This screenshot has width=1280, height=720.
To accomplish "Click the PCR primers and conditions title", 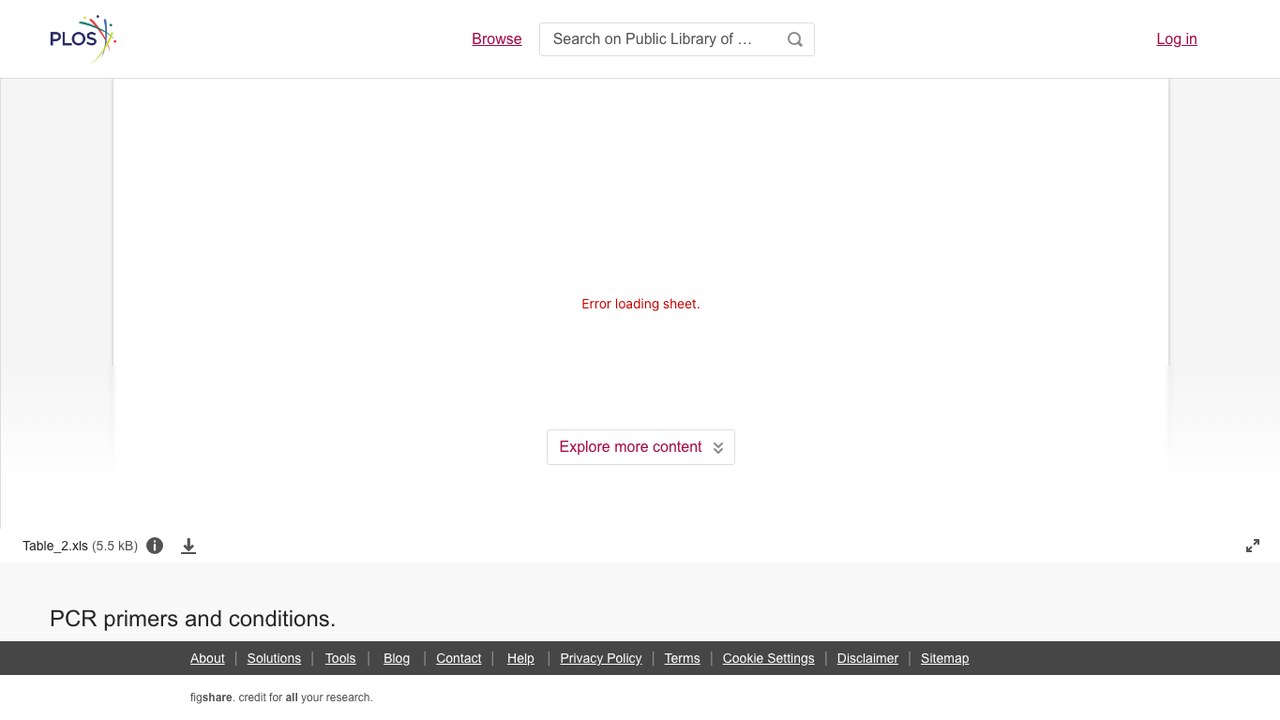I will 193,619.
